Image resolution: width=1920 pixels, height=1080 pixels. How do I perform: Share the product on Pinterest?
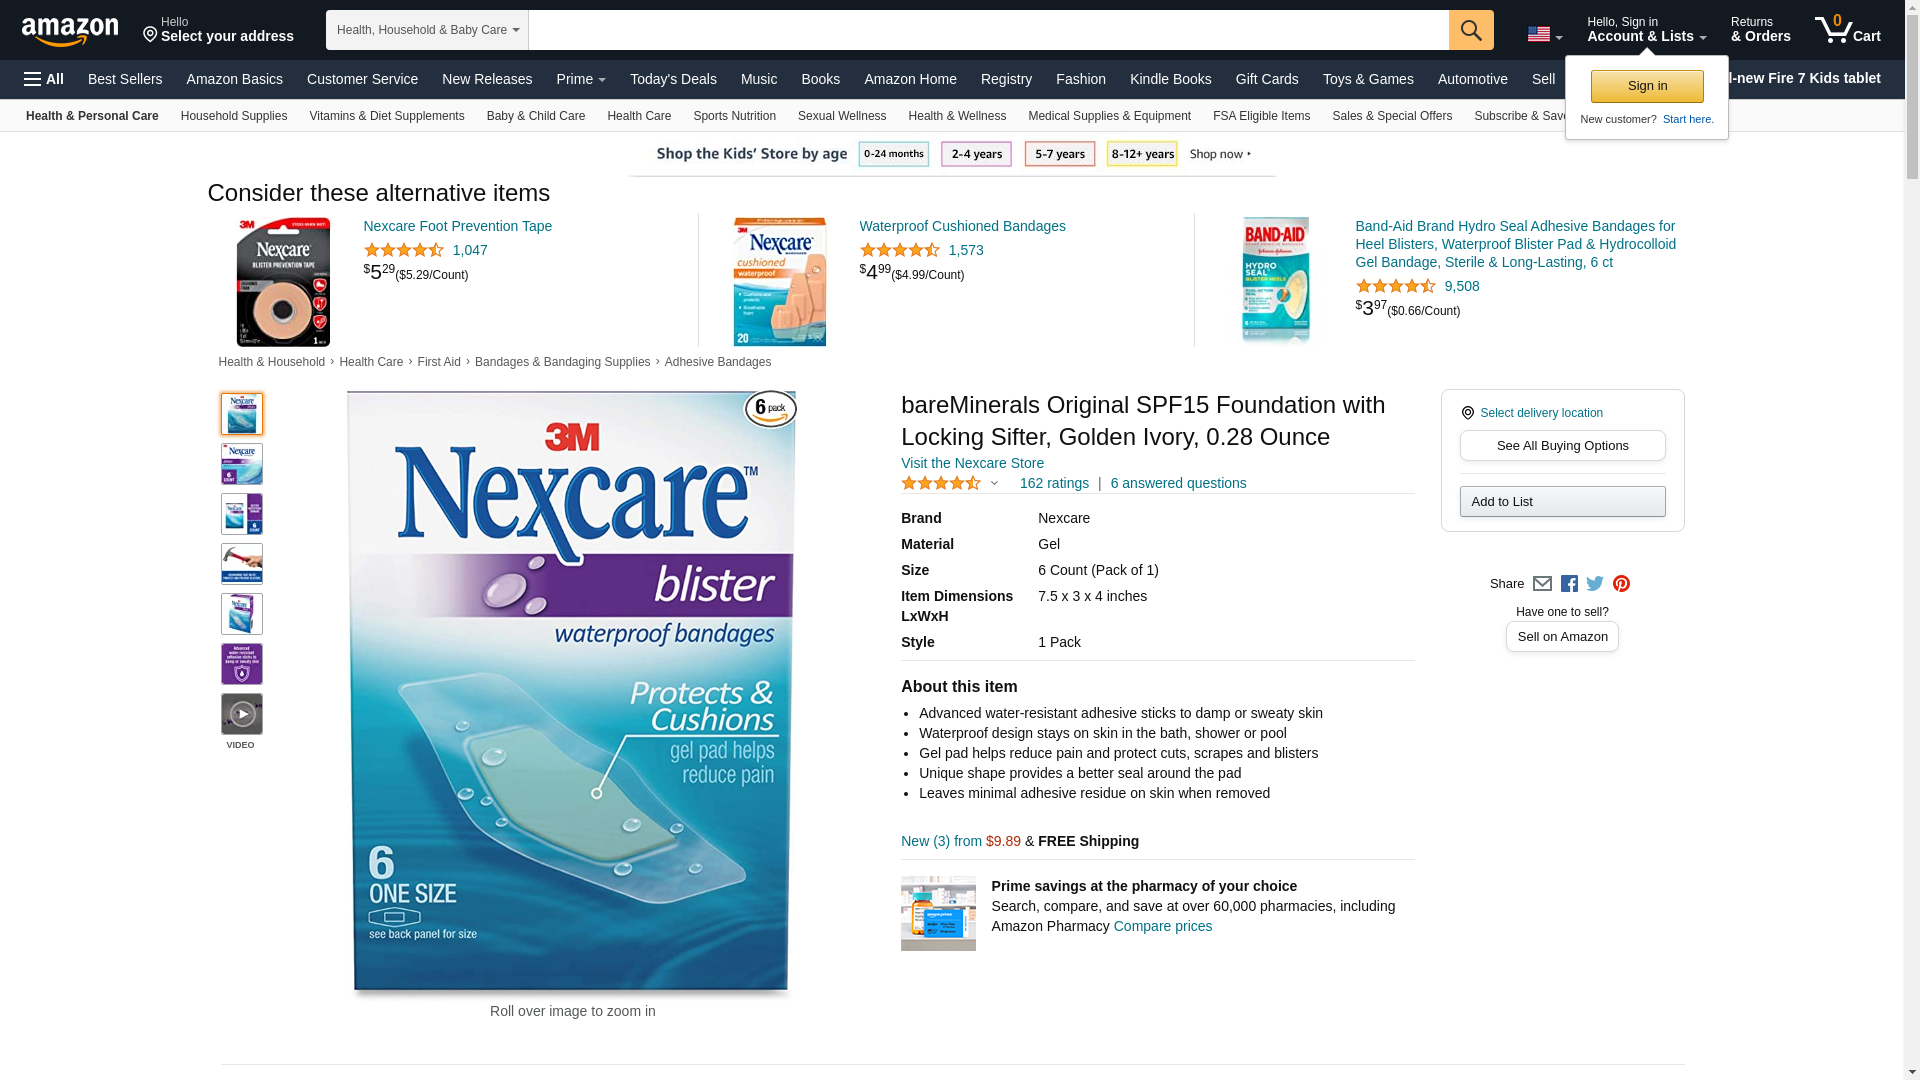1621,584
